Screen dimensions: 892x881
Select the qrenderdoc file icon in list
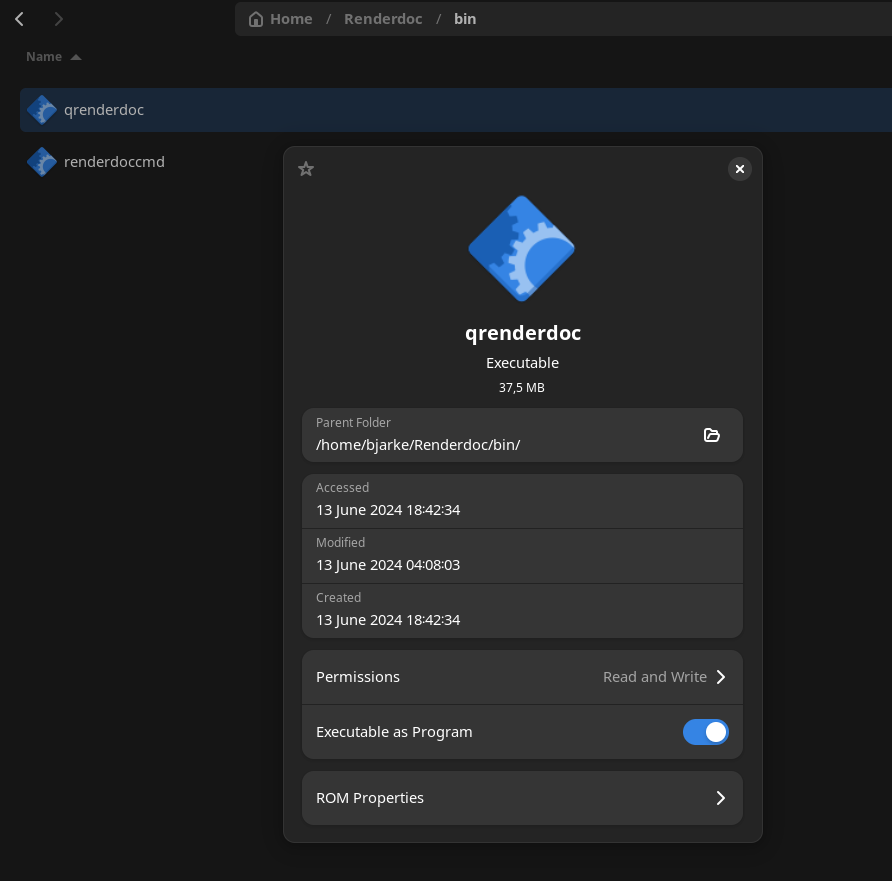(x=41, y=110)
